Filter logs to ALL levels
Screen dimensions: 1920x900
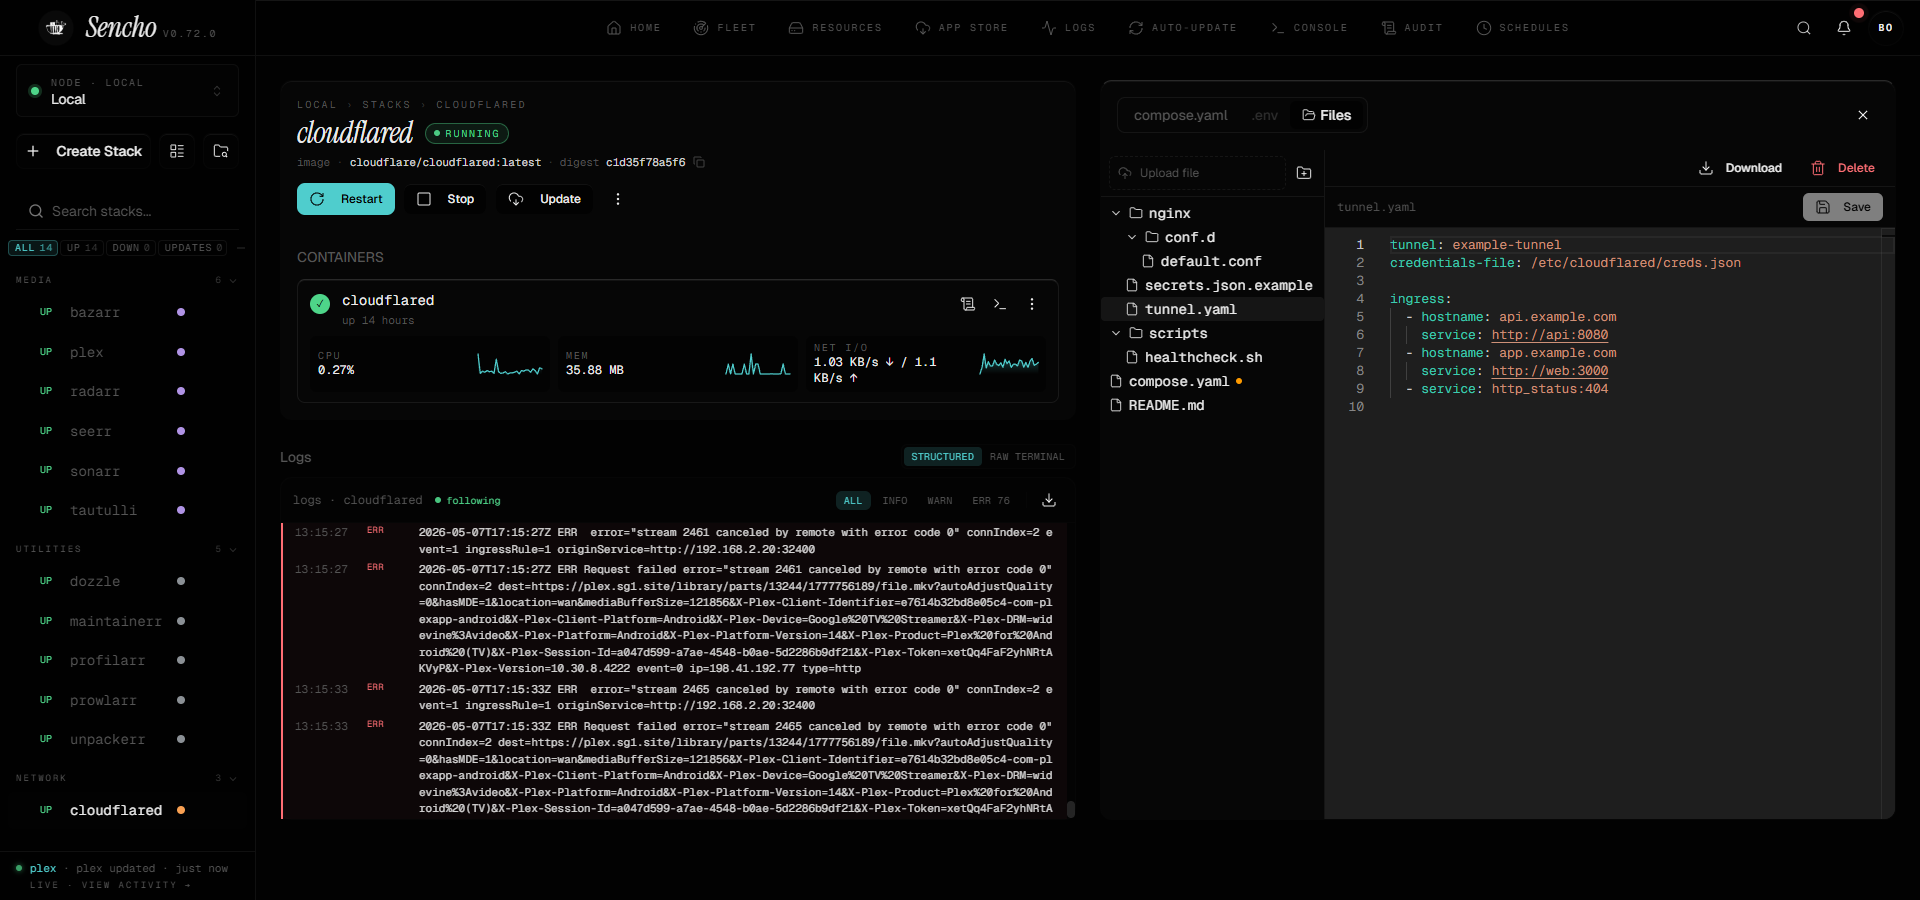coord(853,501)
